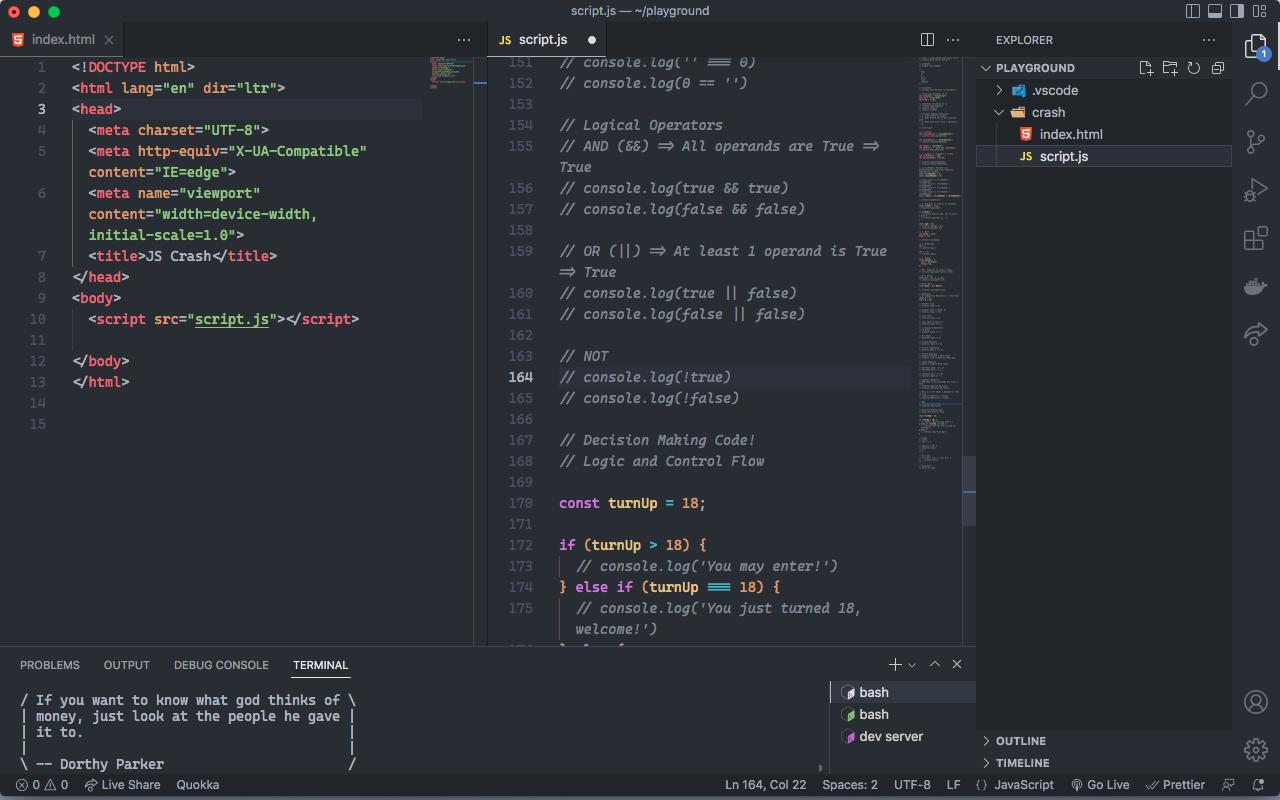Viewport: 1280px width, 800px height.
Task: Switch to the DEBUG CONSOLE tab
Action: [x=221, y=664]
